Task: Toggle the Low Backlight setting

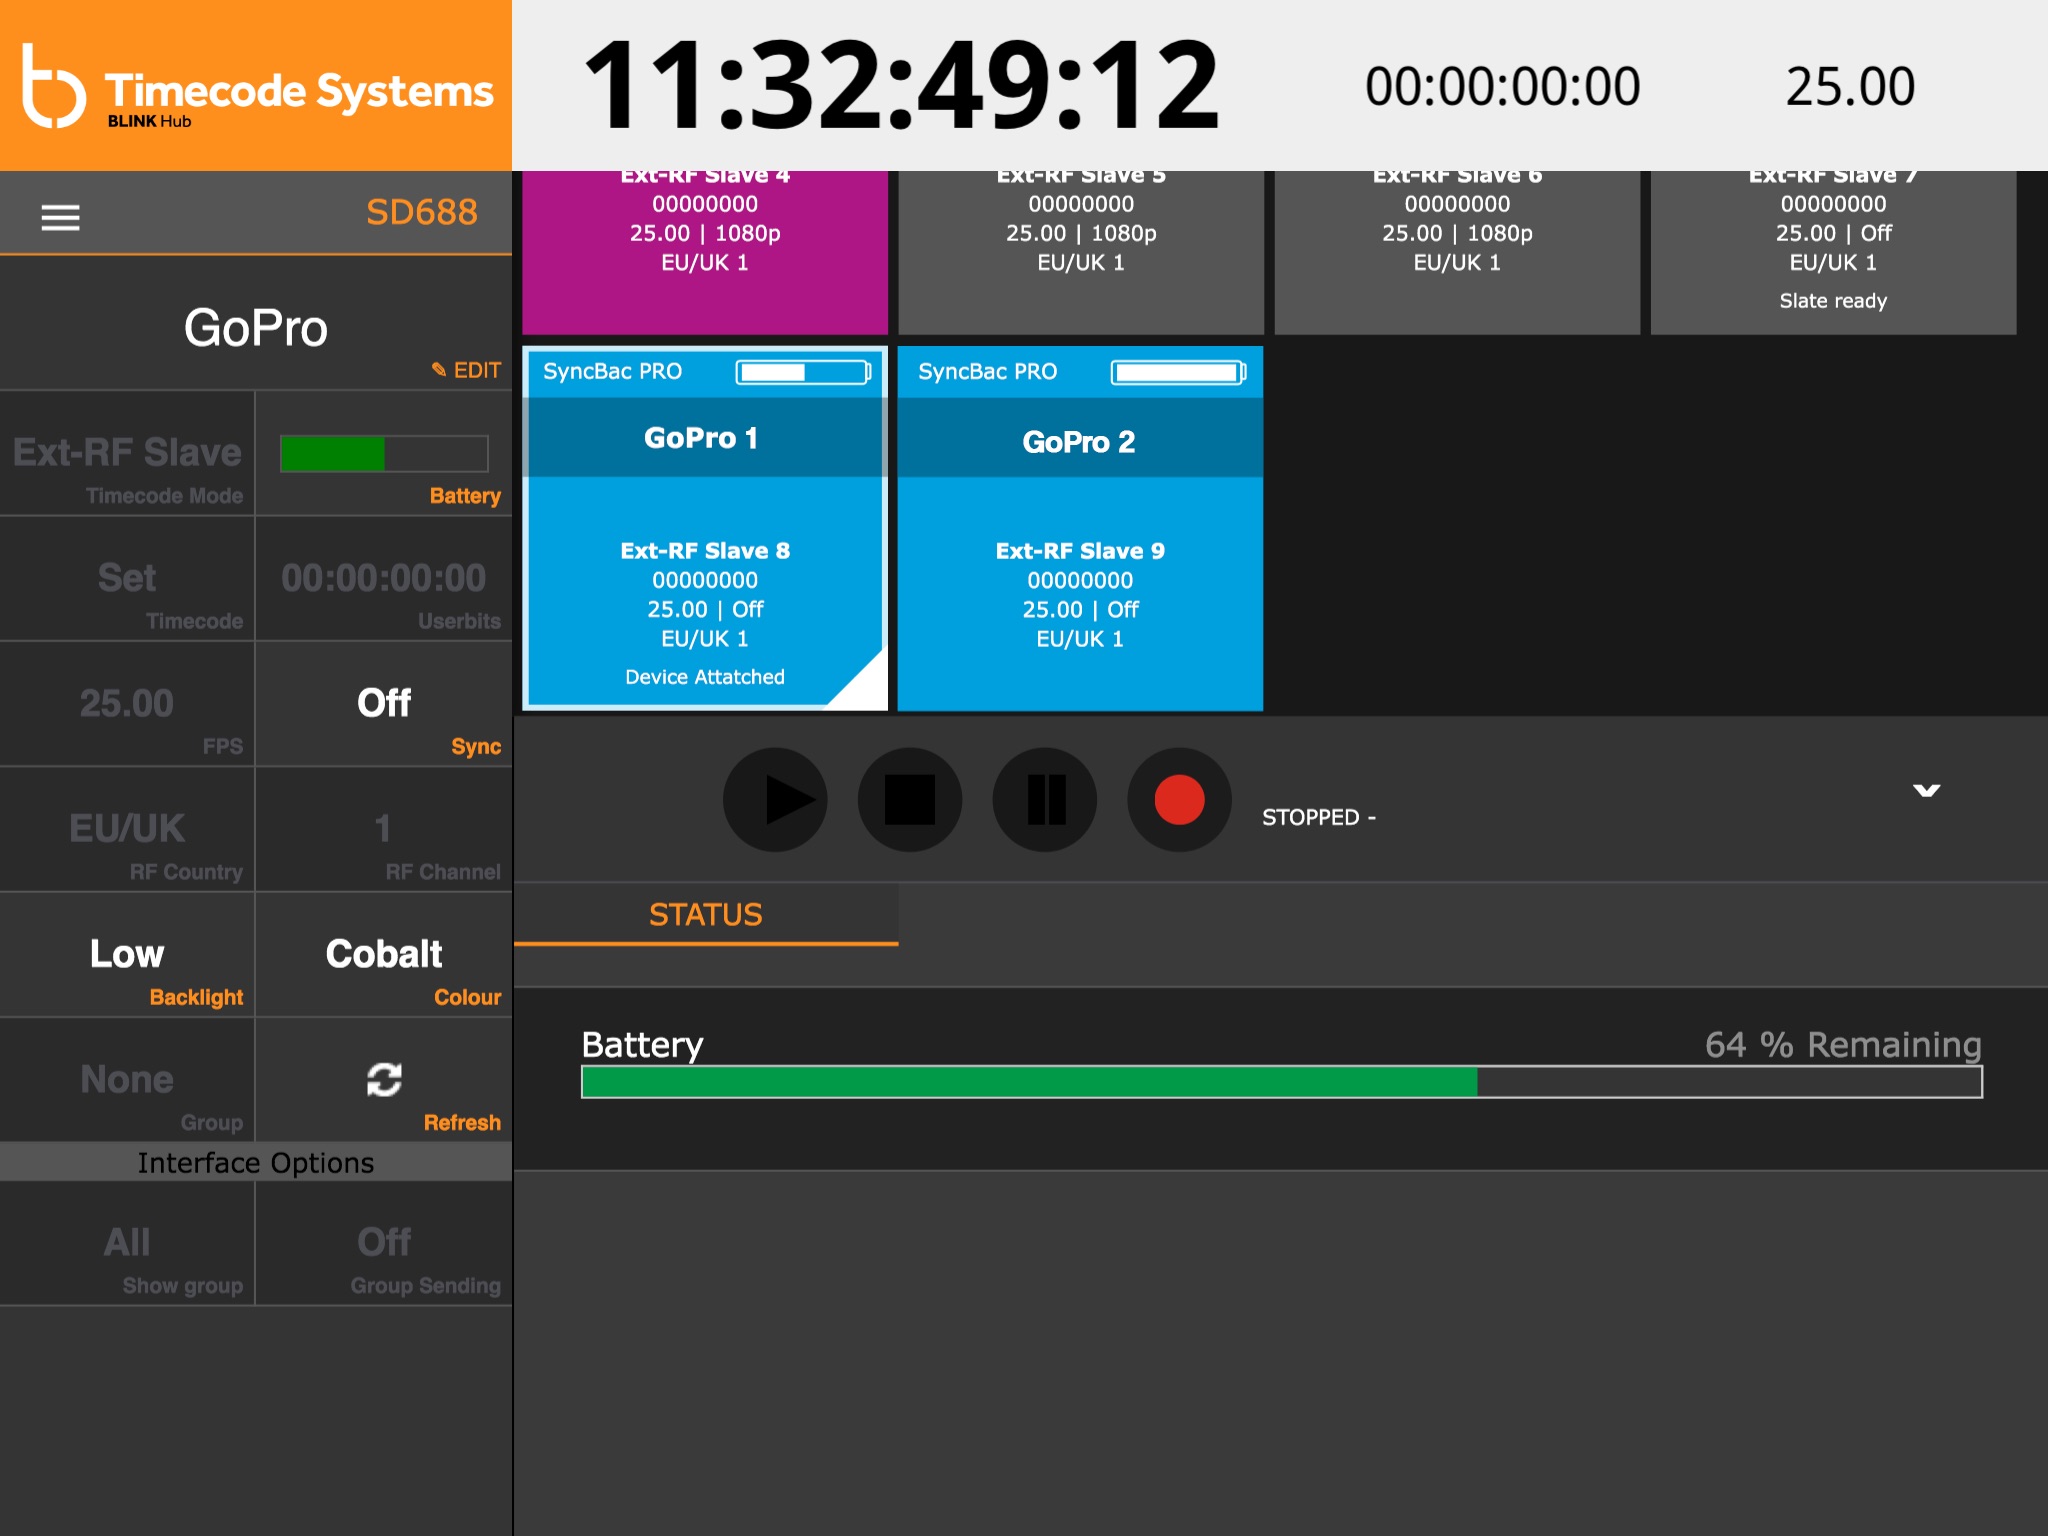Action: (127, 955)
